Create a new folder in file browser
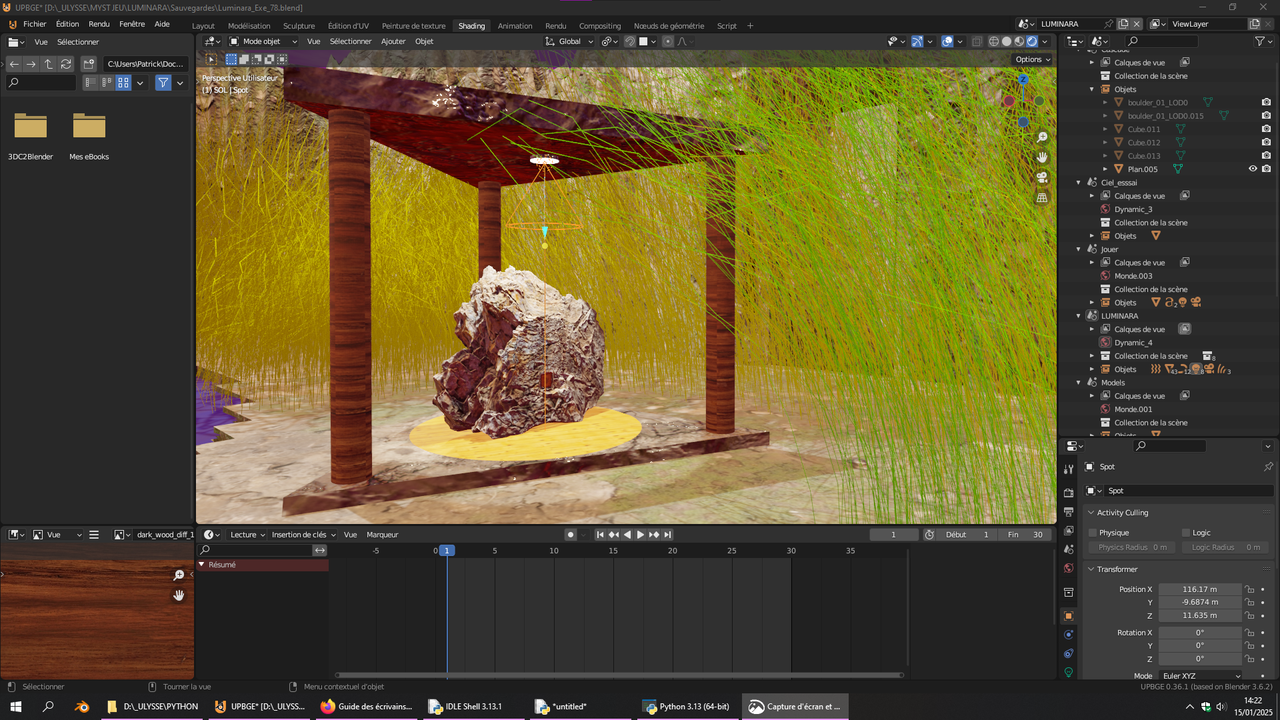This screenshot has width=1280, height=720. 89,64
